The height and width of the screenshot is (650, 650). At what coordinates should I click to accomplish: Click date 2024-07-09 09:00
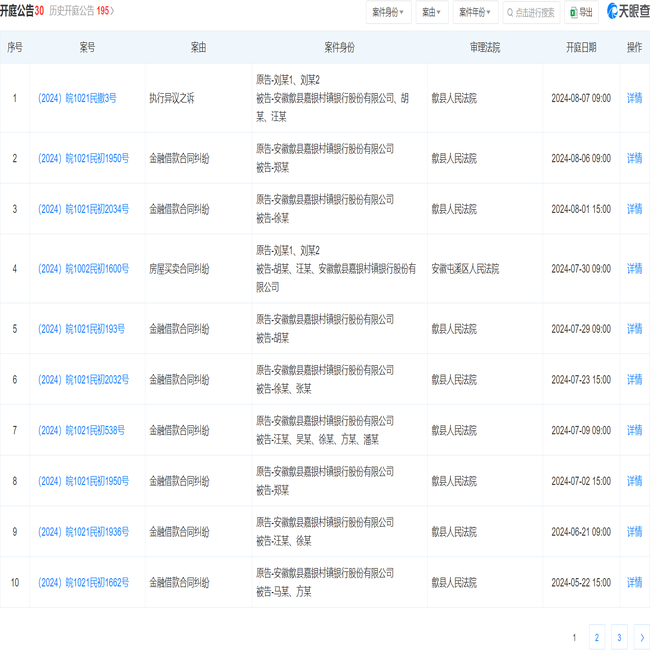tap(581, 430)
